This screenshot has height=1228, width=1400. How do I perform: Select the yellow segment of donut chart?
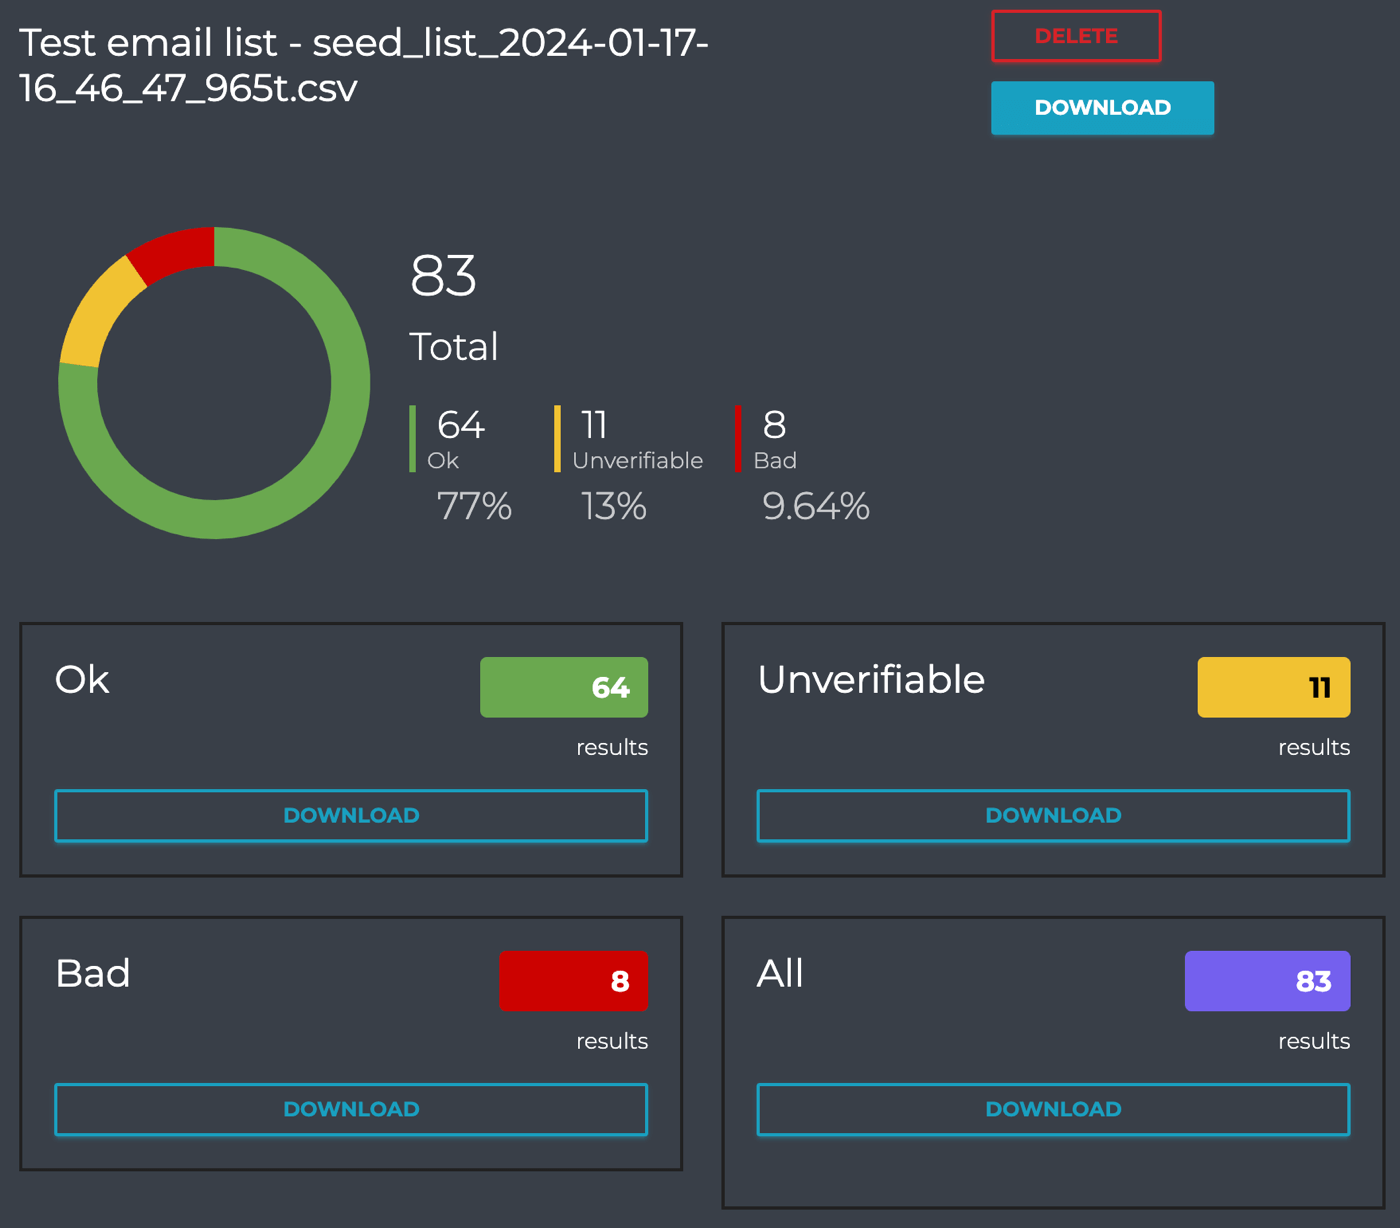(97, 312)
